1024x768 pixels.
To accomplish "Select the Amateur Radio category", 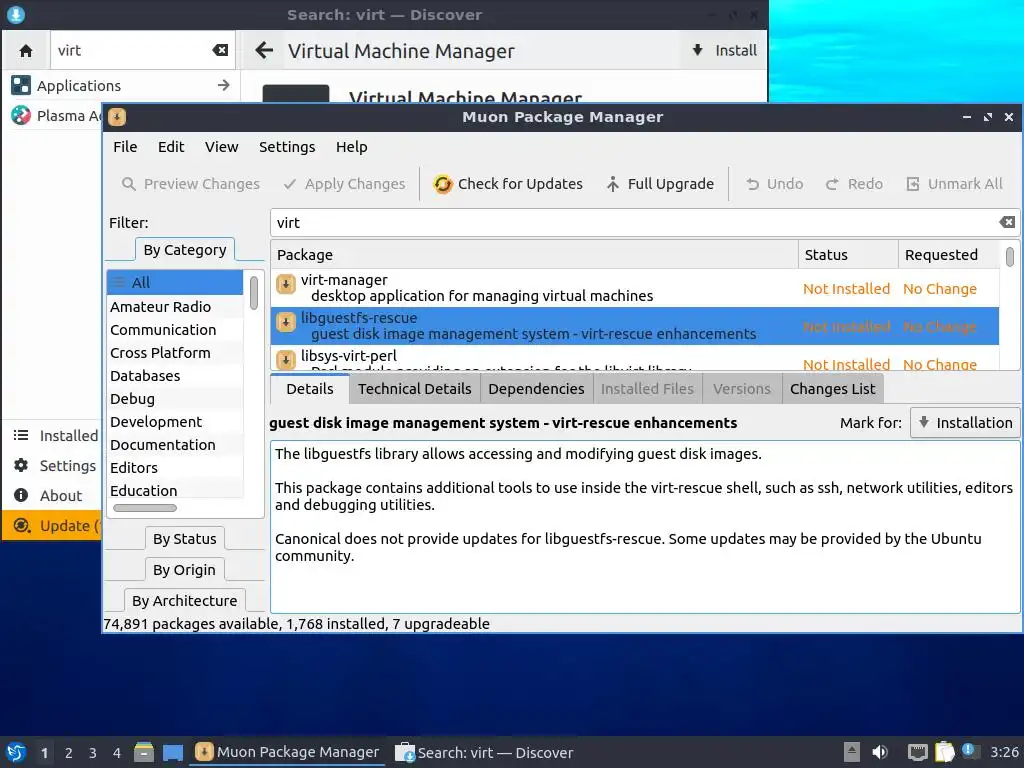I will pos(174,307).
